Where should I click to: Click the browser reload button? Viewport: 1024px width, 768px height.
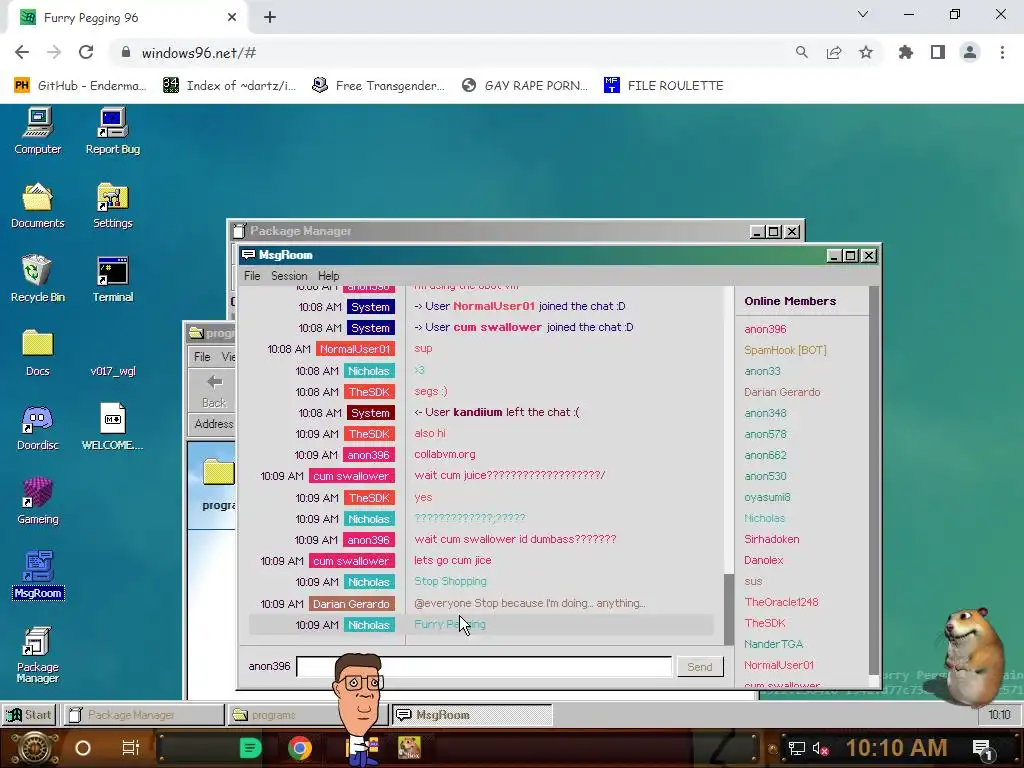(x=86, y=52)
